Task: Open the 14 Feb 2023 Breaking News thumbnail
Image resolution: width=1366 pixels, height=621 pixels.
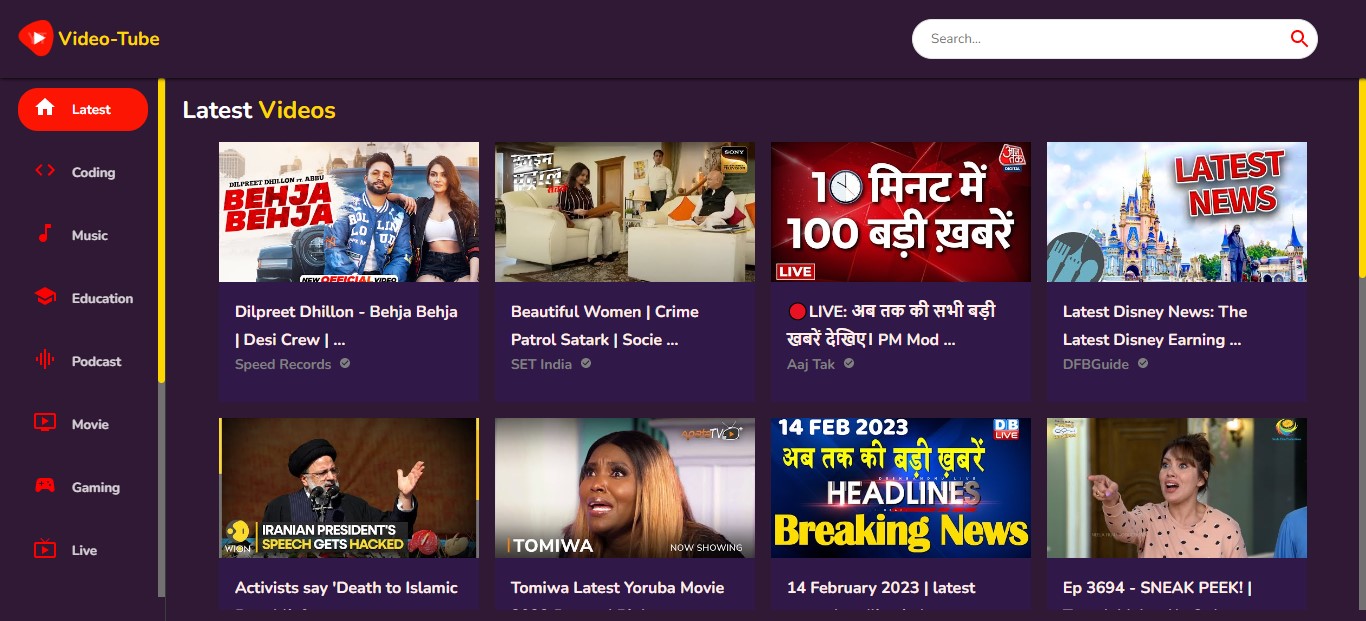Action: coord(901,488)
